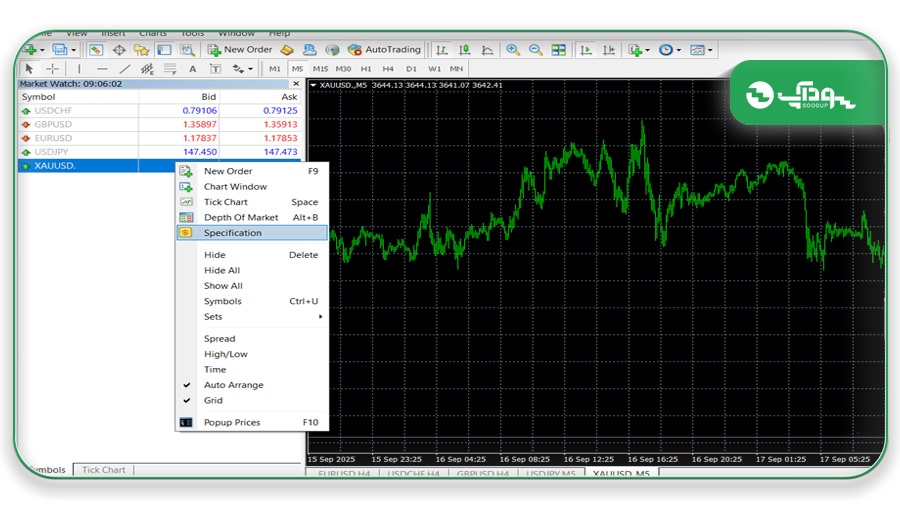Expand the New Chart dropdown arrow
The height and width of the screenshot is (508, 900).
coord(42,51)
